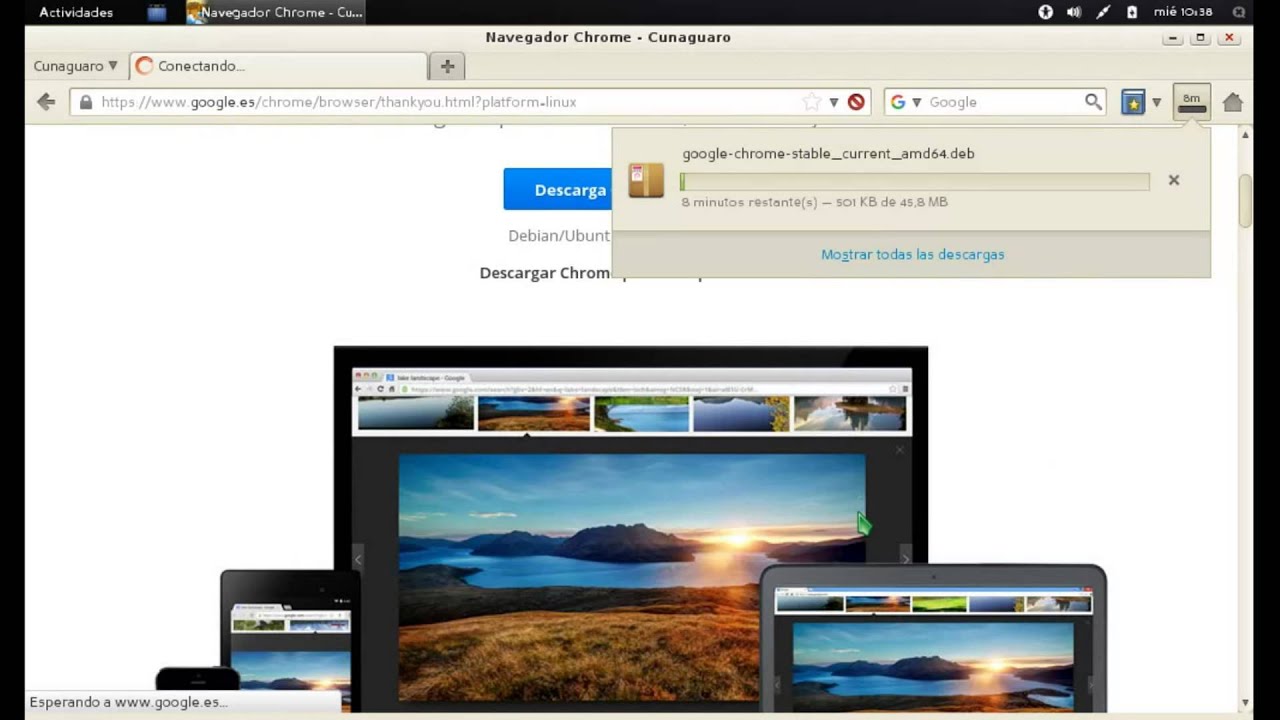This screenshot has width=1280, height=720.
Task: Click the chat bubble icon in top panel
Action: click(x=1239, y=12)
